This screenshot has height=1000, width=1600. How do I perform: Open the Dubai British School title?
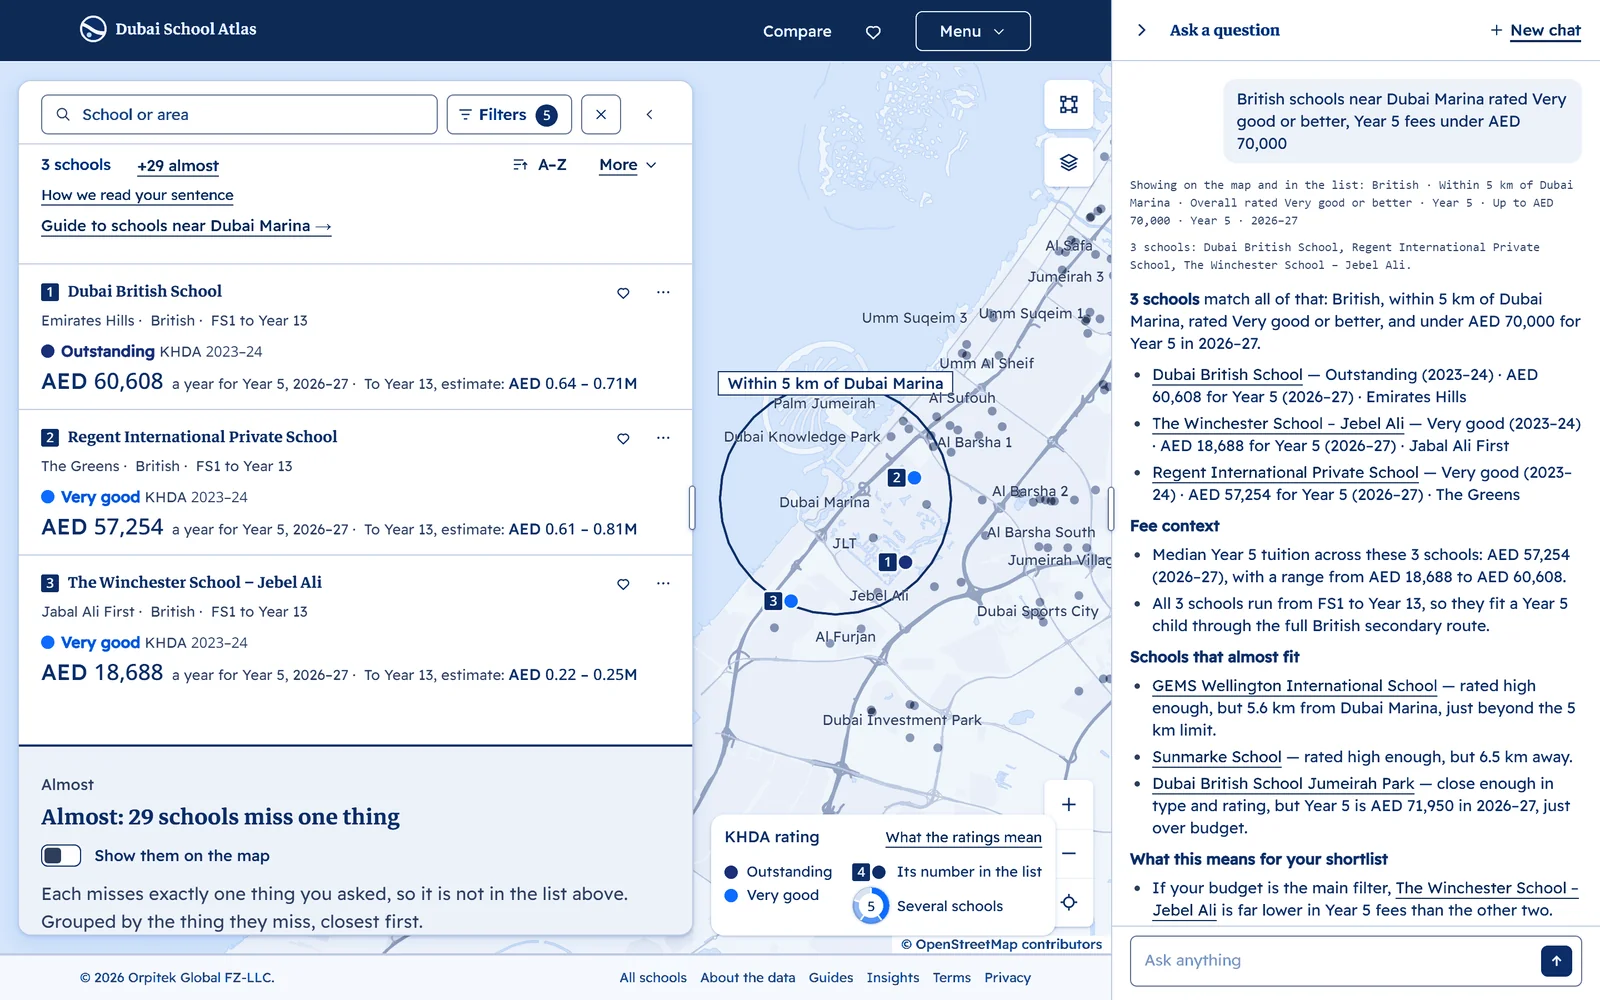tap(145, 292)
